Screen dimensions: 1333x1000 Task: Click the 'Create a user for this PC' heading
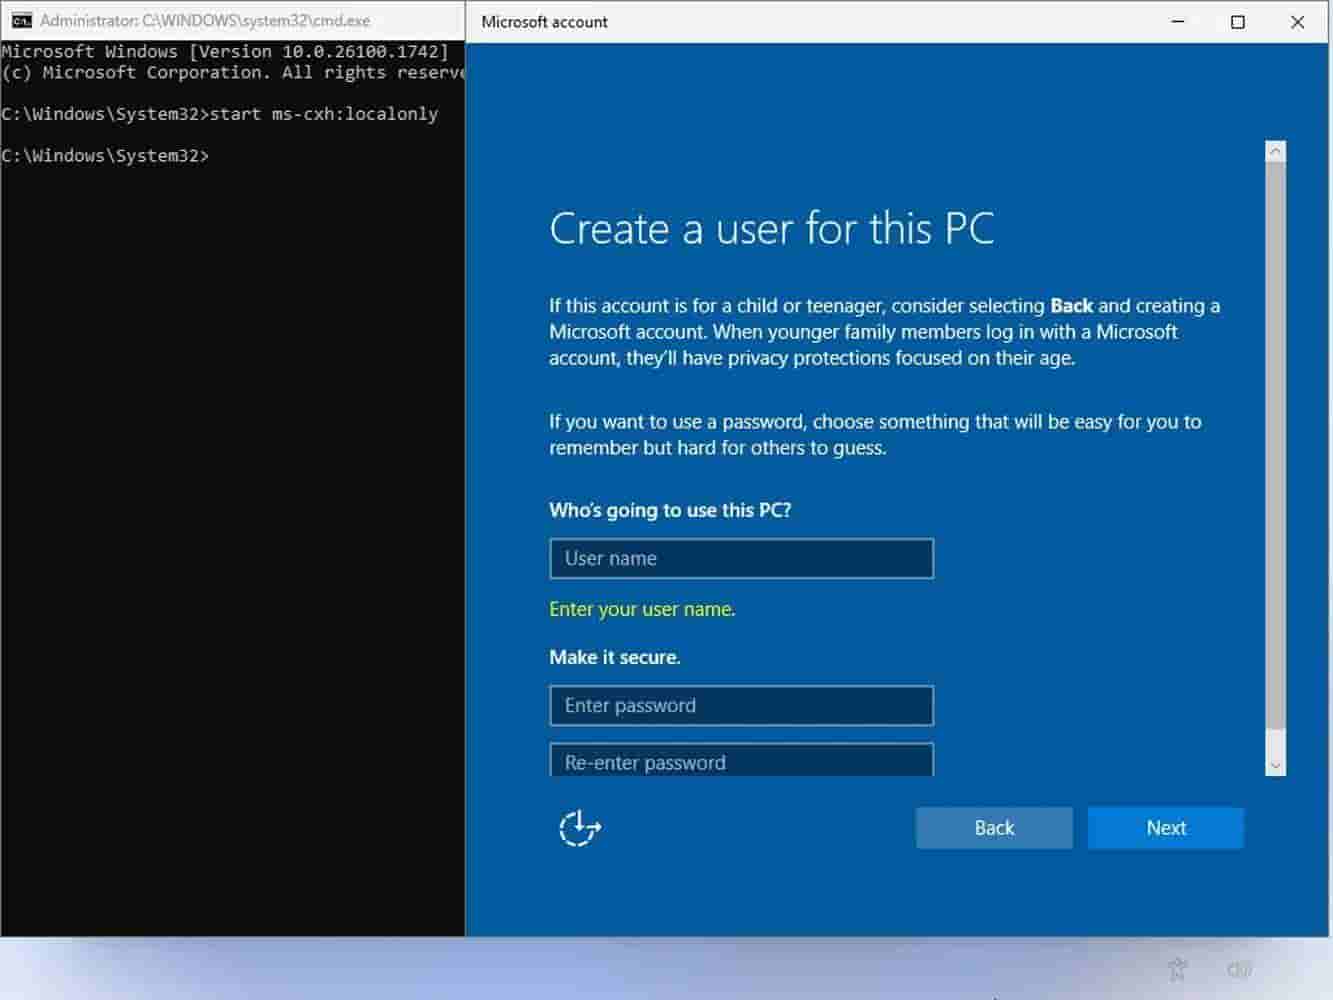click(x=771, y=228)
